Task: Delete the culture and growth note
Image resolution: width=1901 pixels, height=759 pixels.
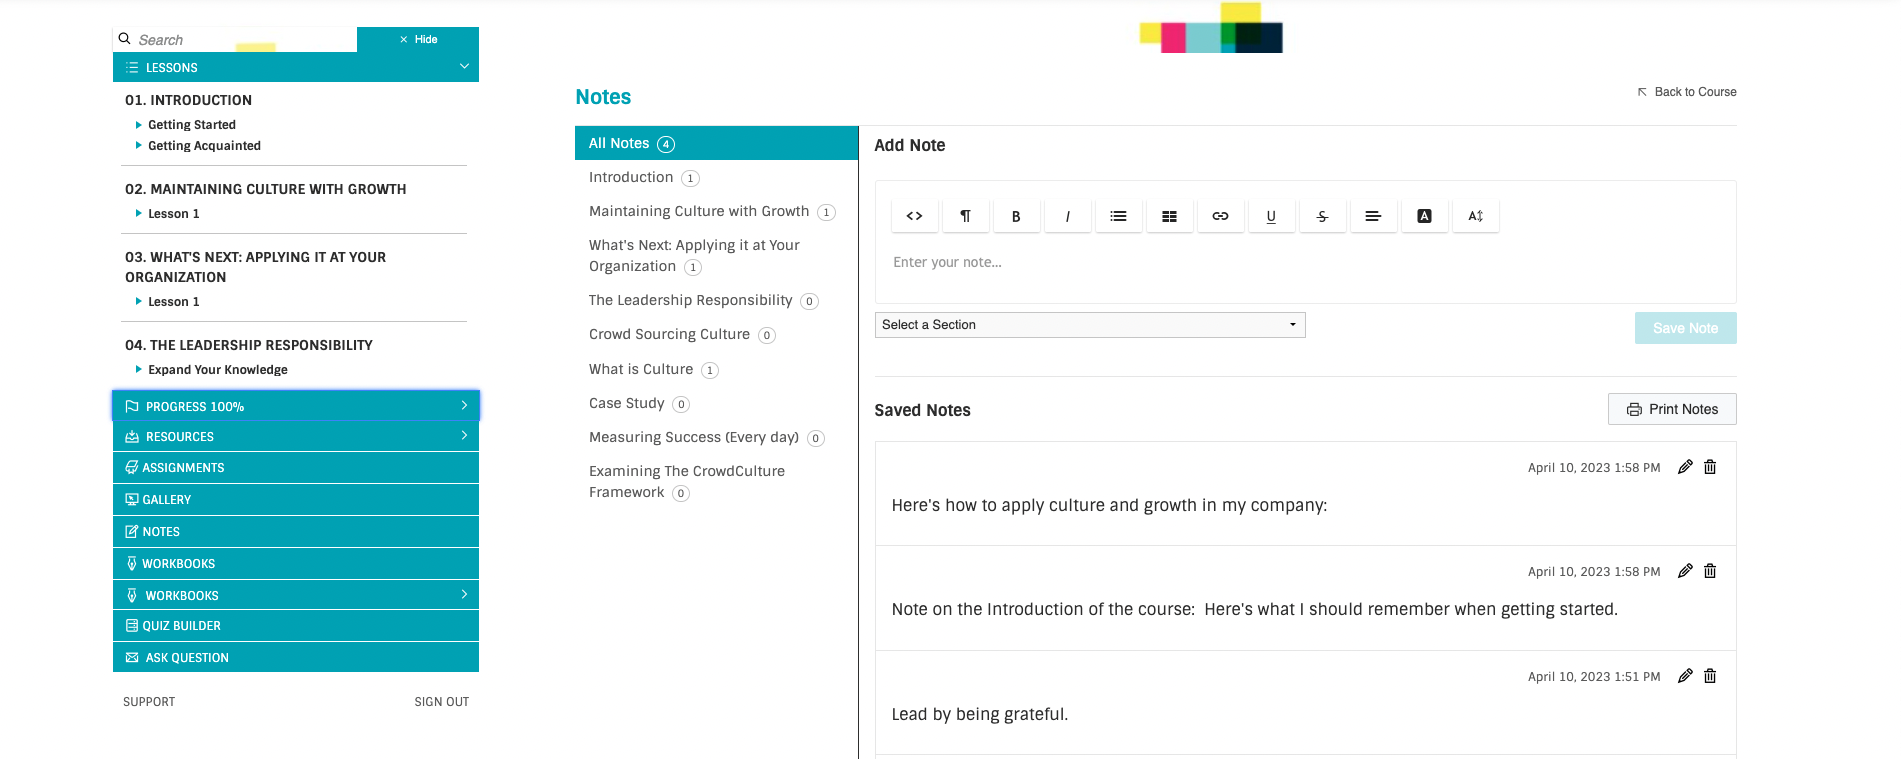Action: [1710, 467]
